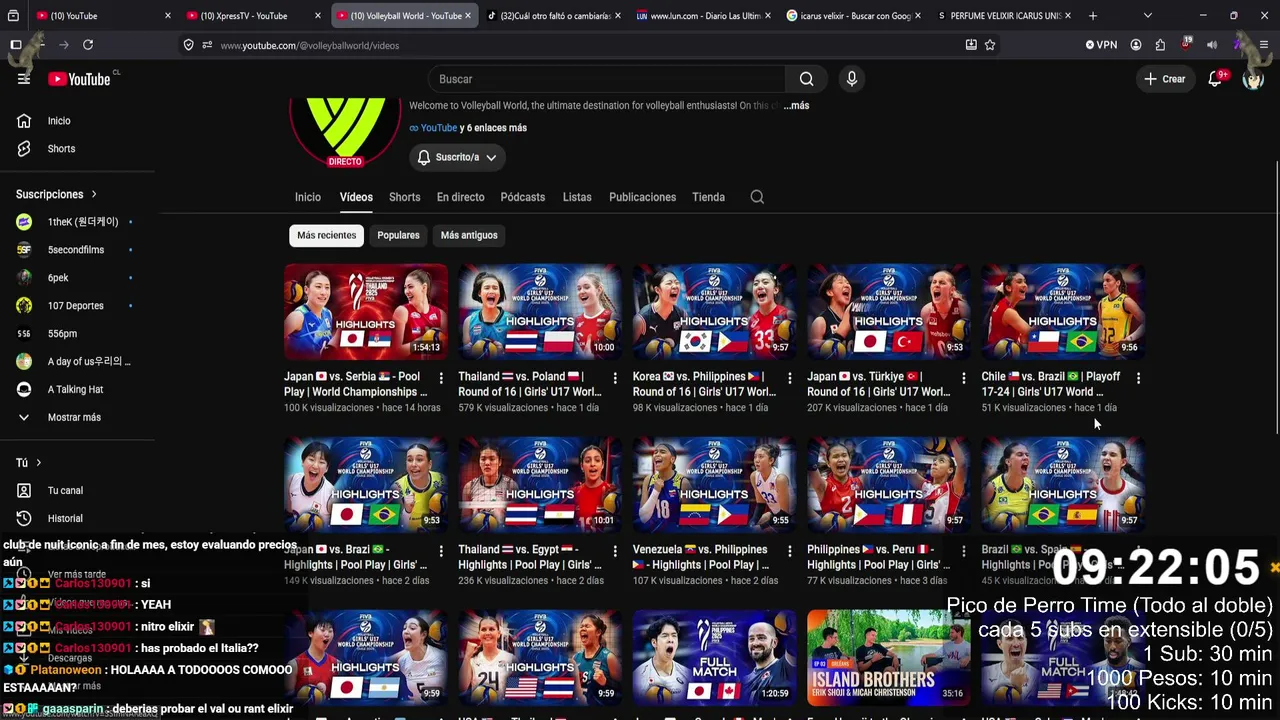Click the Crear button

1165,79
